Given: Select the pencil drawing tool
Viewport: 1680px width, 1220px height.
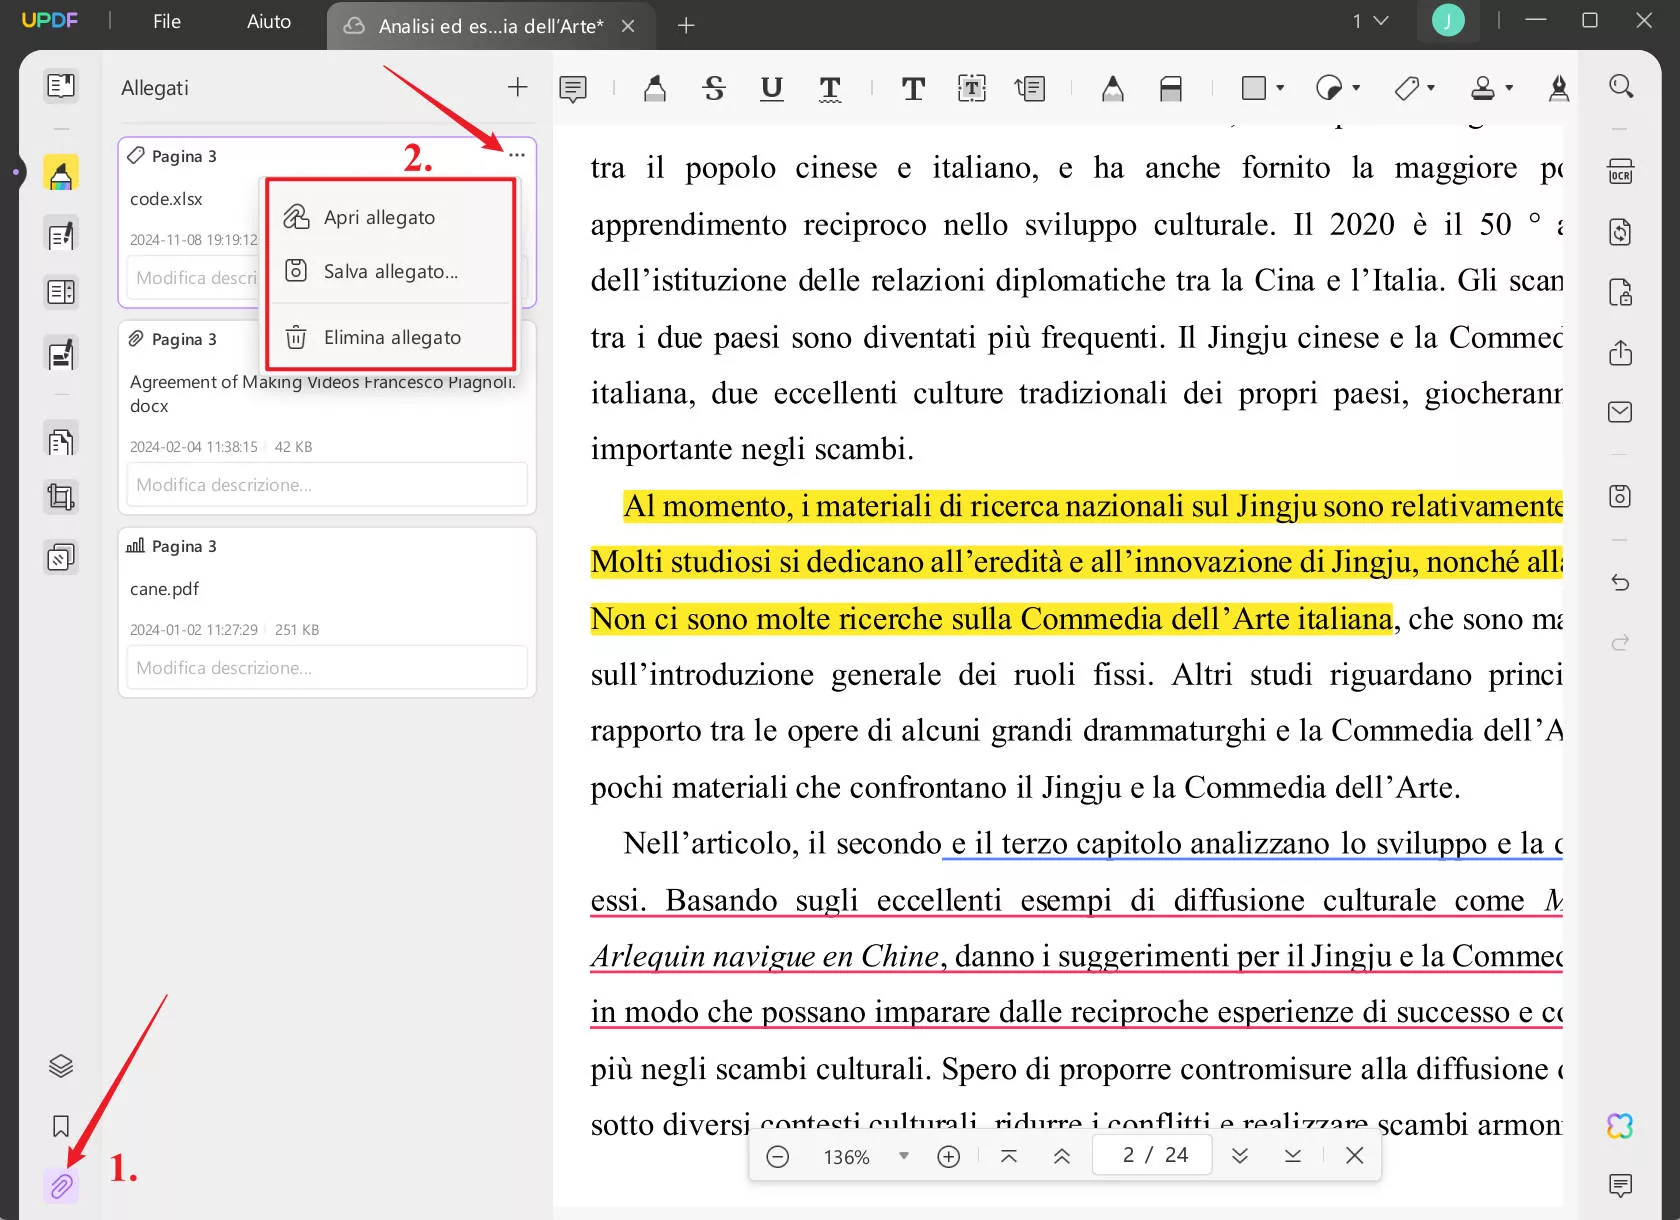Looking at the screenshot, I should pos(1112,89).
